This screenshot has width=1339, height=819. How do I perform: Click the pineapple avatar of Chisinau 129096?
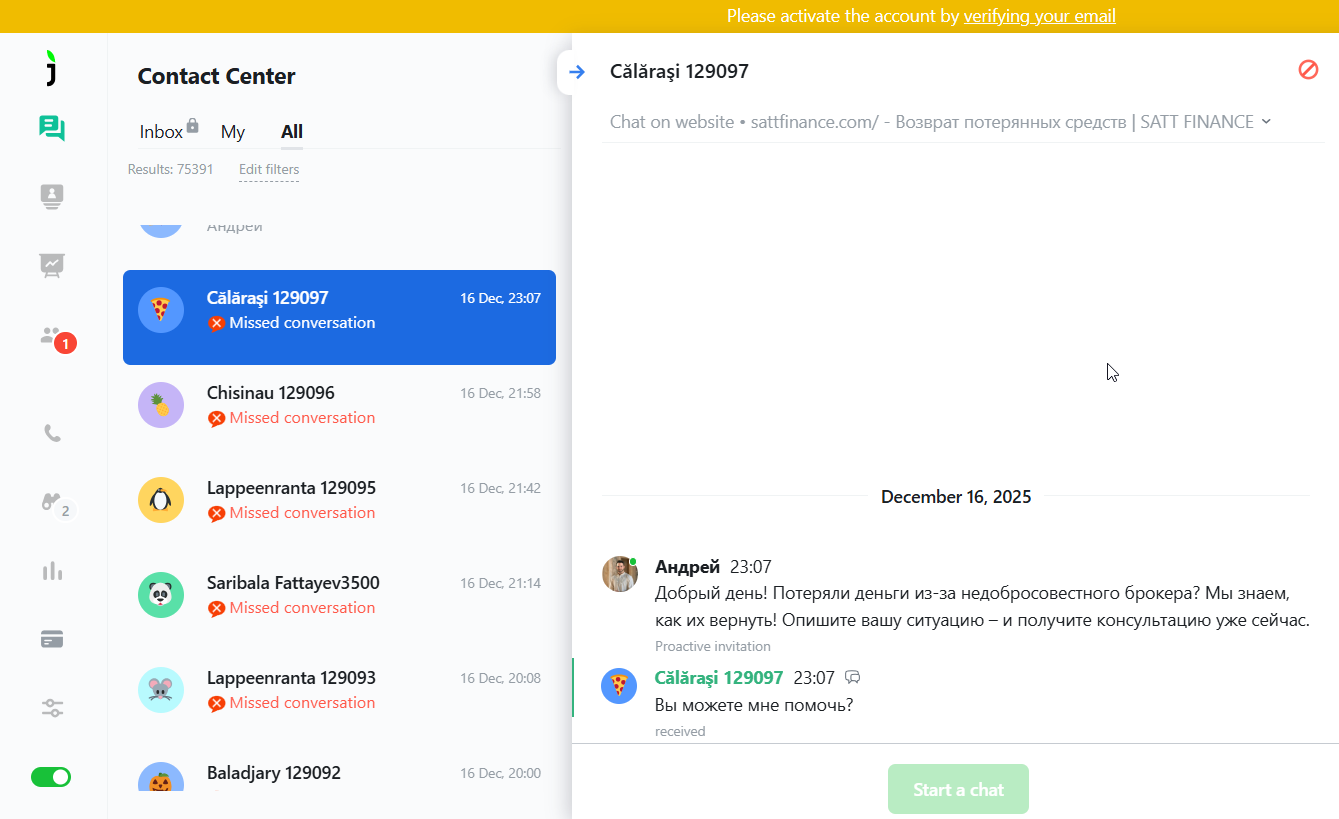[161, 405]
